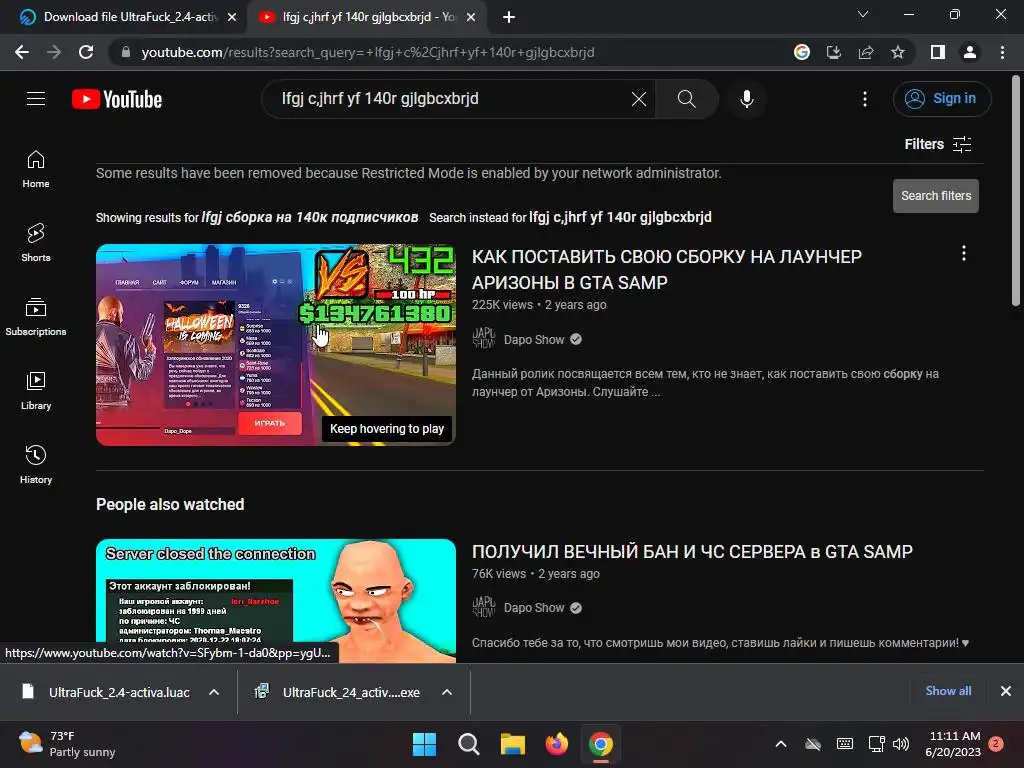Image resolution: width=1024 pixels, height=768 pixels.
Task: Open weather widget Partly sunny
Action: pyautogui.click(x=67, y=744)
